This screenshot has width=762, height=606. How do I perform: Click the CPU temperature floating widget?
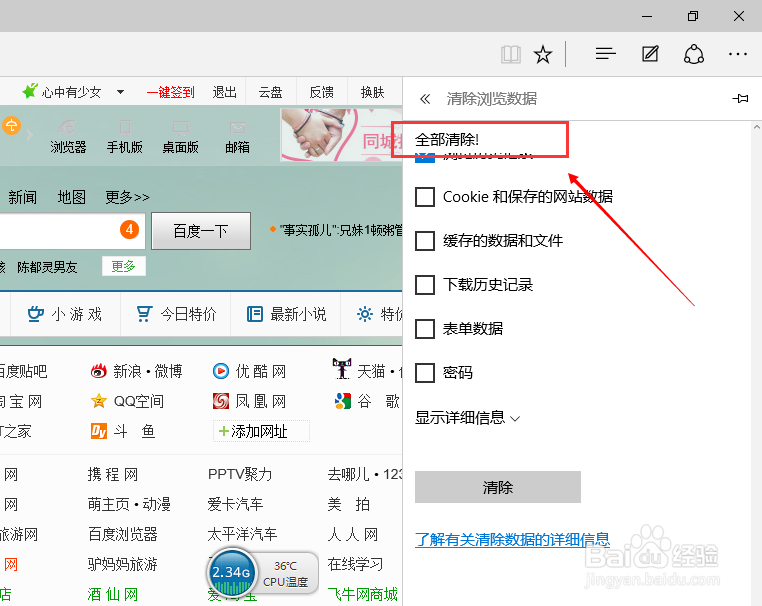click(263, 573)
